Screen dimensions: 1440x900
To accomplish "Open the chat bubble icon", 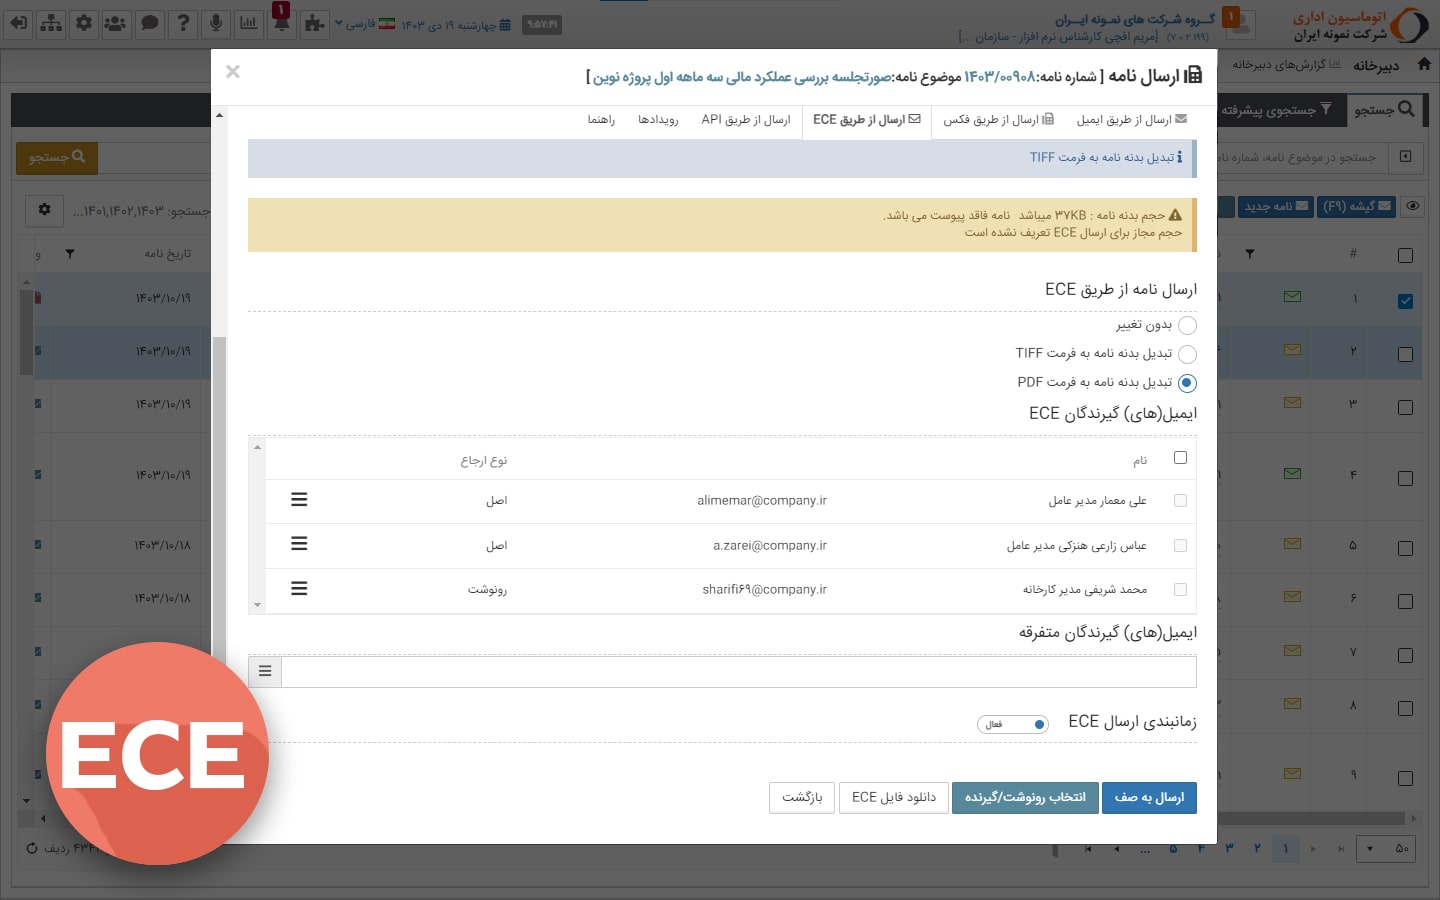I will [150, 23].
